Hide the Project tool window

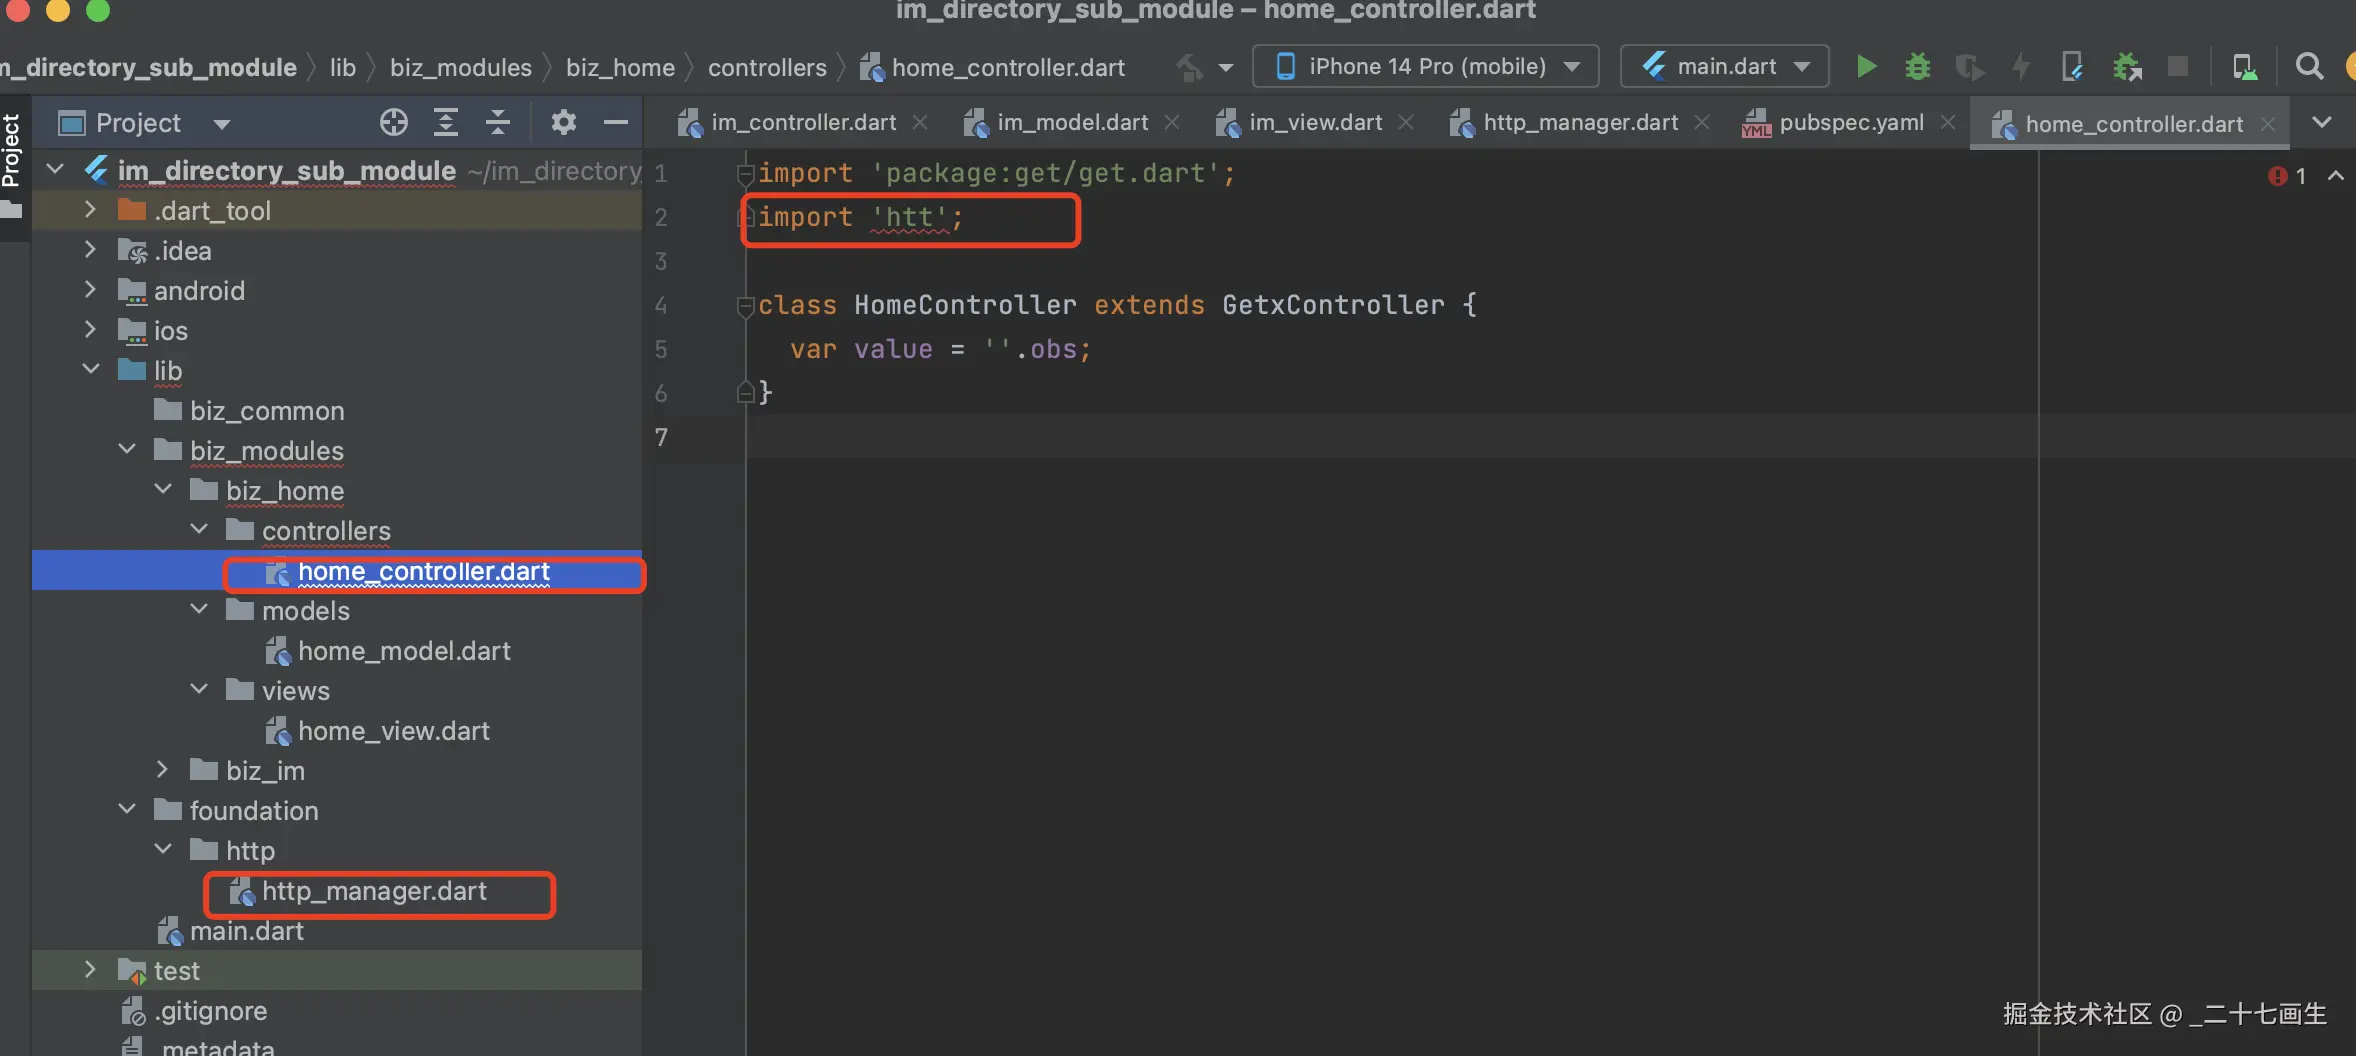(x=616, y=122)
